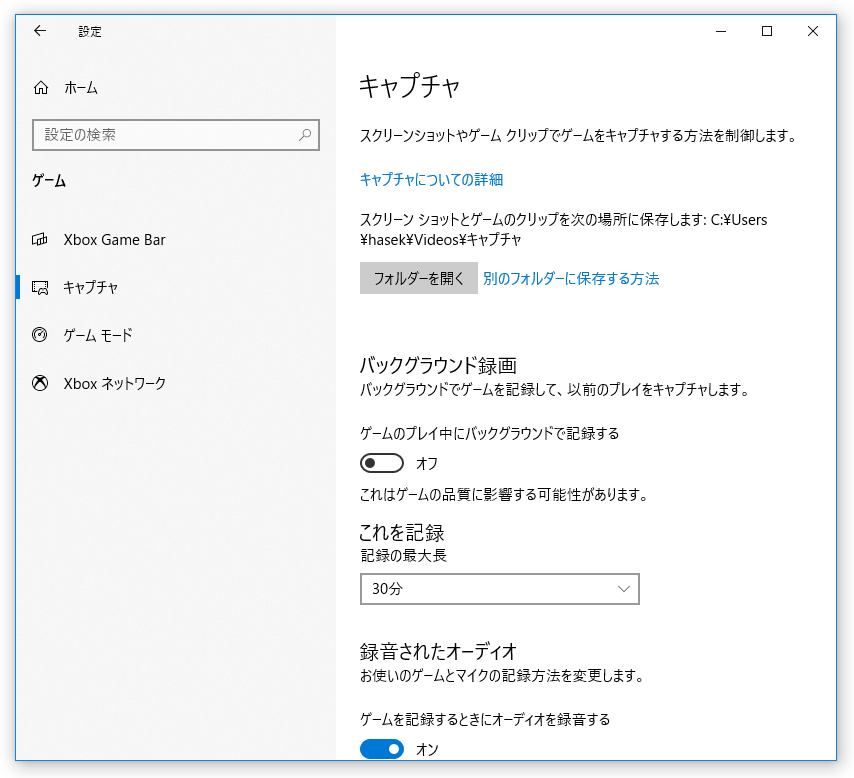The width and height of the screenshot is (854, 778).
Task: Click the 設定 window title text
Action: [x=90, y=32]
